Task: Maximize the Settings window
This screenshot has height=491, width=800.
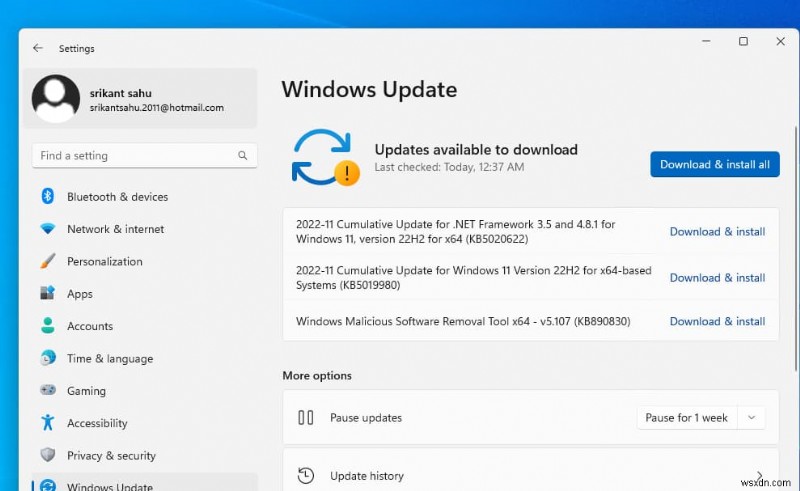Action: point(743,41)
